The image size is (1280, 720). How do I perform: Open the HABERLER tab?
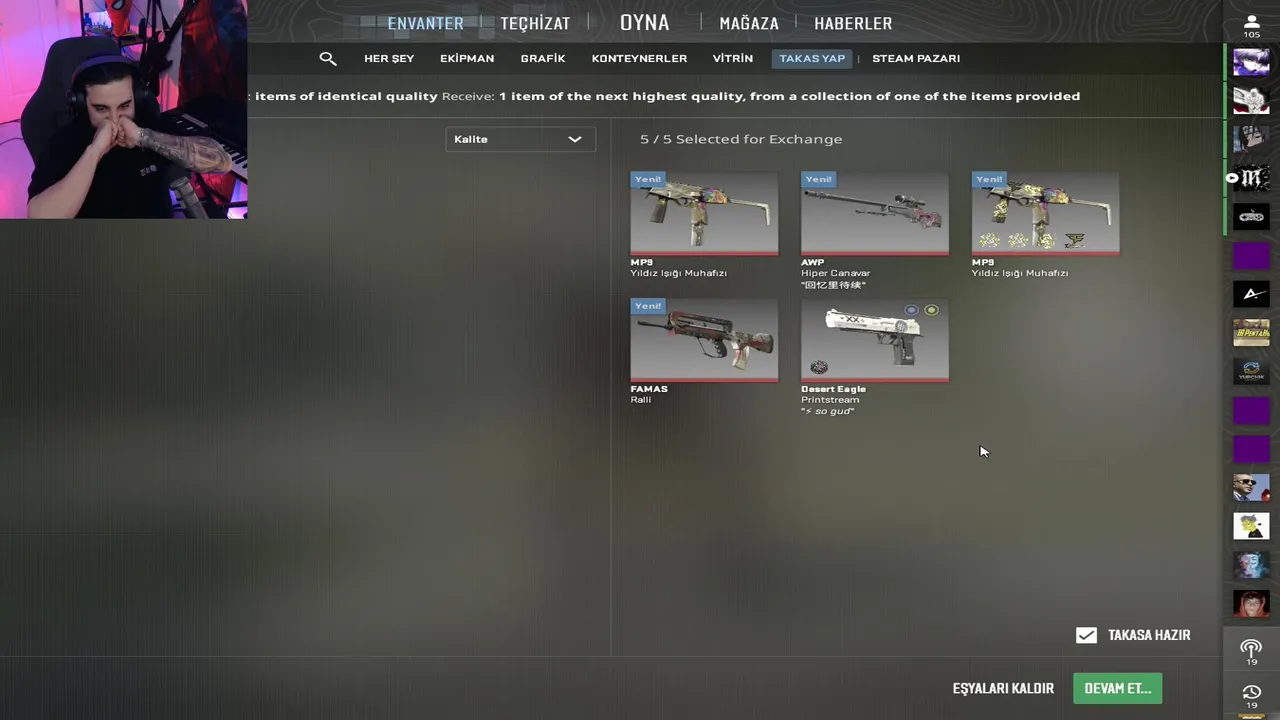pyautogui.click(x=853, y=23)
